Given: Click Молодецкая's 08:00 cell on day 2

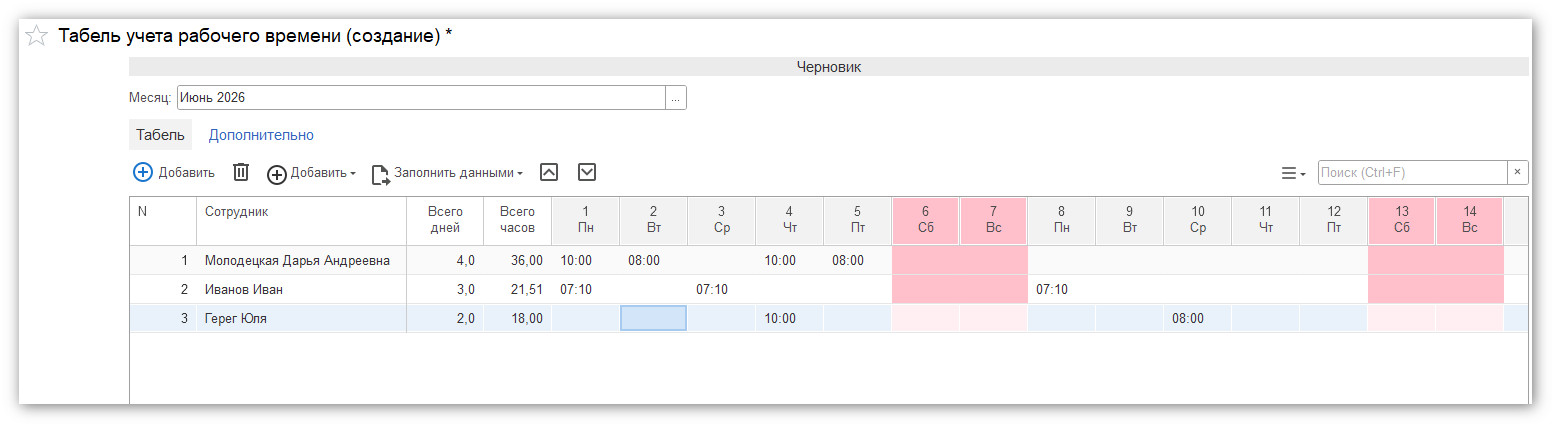Looking at the screenshot, I should [x=653, y=261].
